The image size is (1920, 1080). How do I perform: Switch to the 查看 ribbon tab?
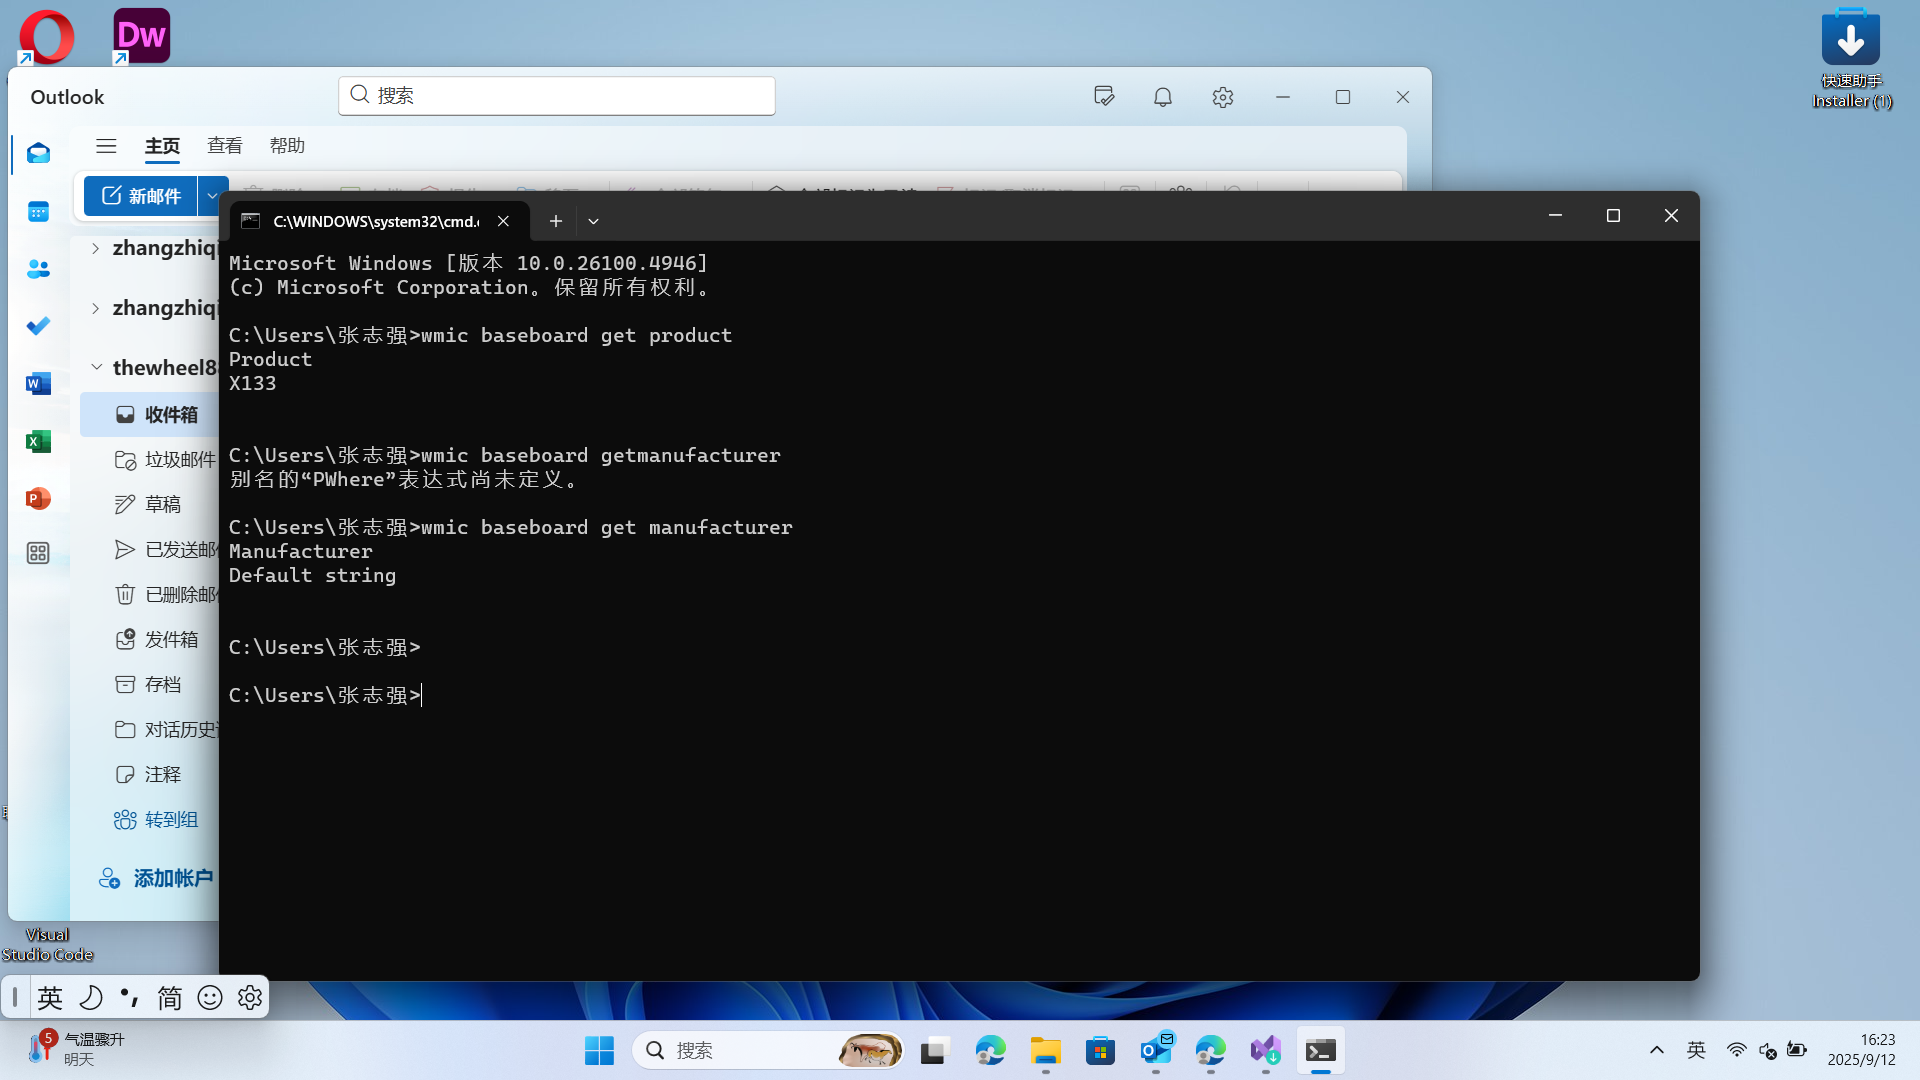tap(224, 146)
